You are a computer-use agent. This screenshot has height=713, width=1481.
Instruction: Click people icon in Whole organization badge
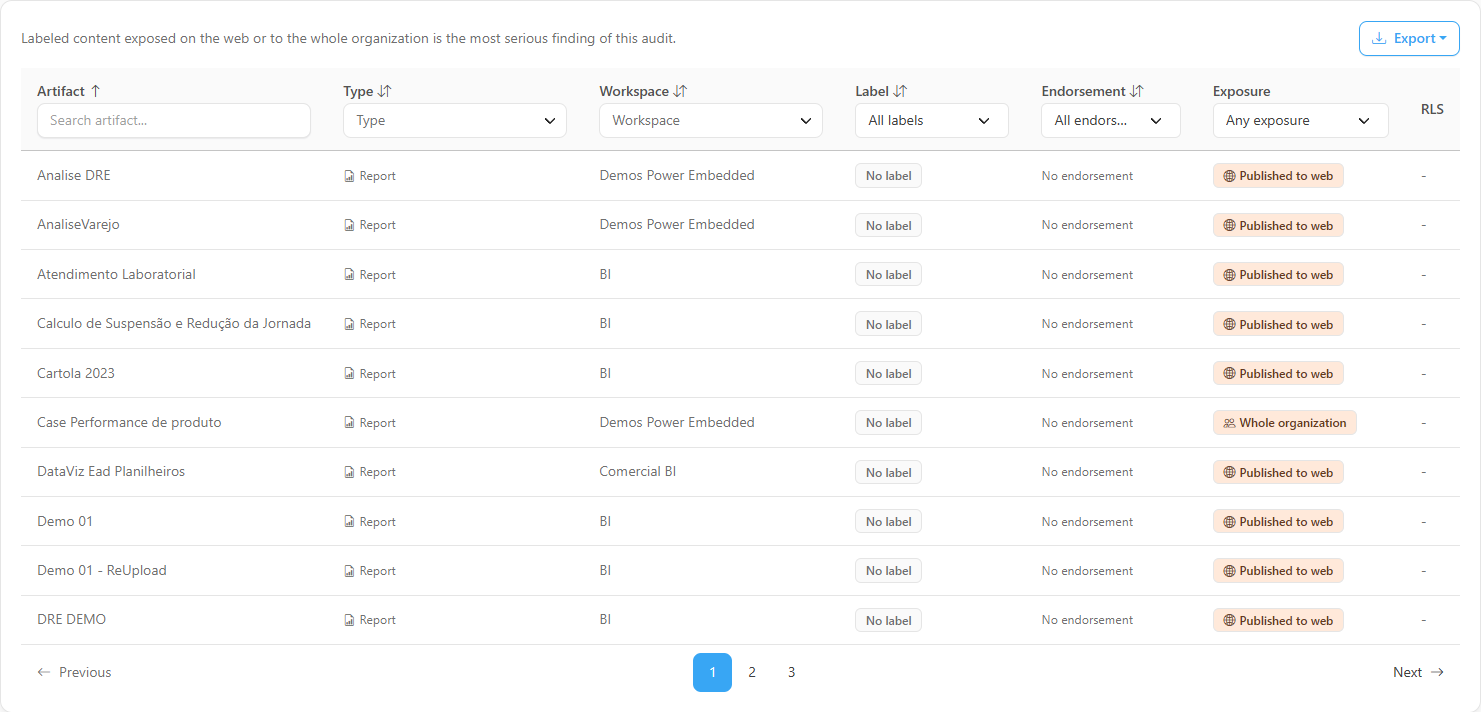coord(1229,423)
